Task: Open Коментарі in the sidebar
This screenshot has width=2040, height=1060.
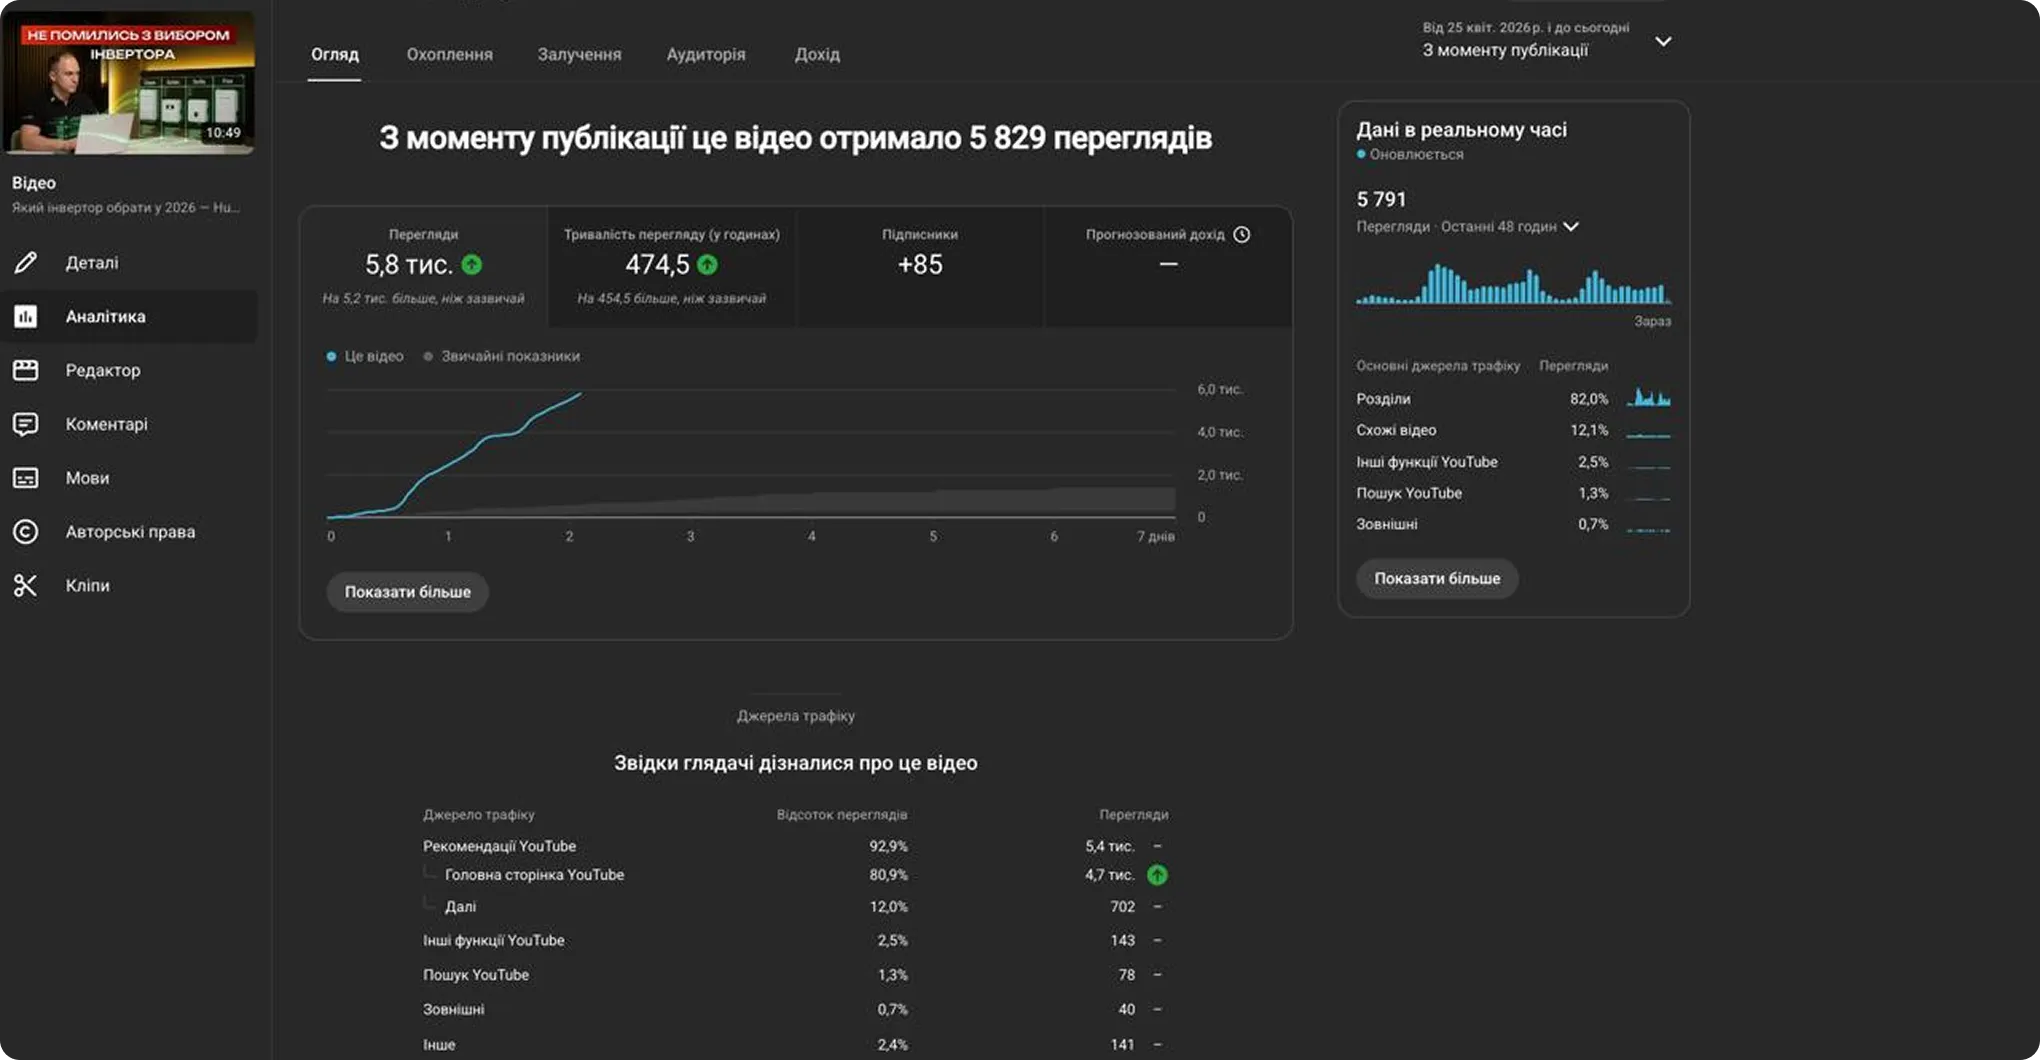Action: (129, 425)
